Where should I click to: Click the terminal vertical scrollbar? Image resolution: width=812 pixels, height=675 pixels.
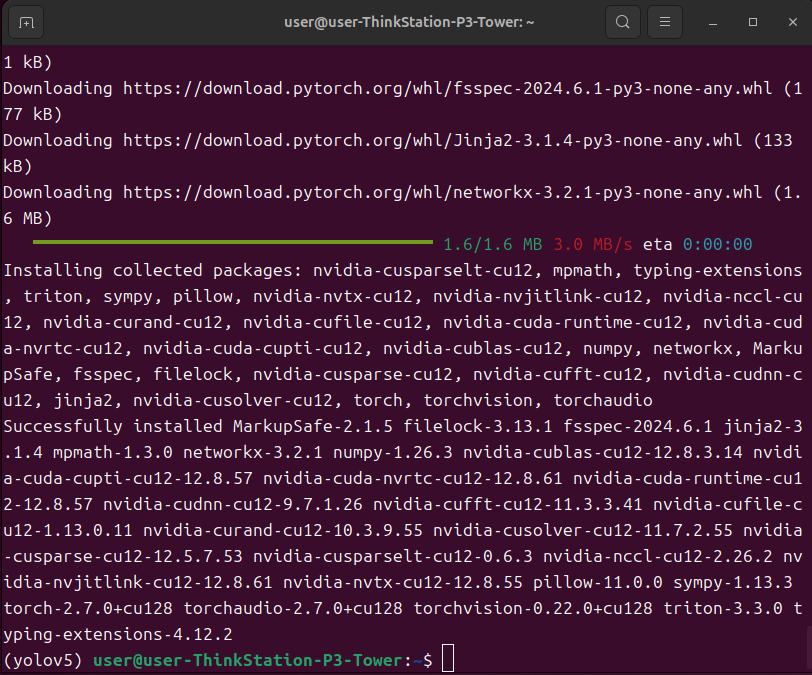pyautogui.click(x=809, y=648)
